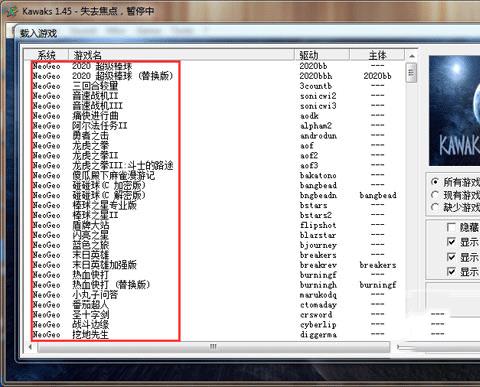Select the 现有游戏 radio button
Screen dimensions: 480x387
coord(435,195)
